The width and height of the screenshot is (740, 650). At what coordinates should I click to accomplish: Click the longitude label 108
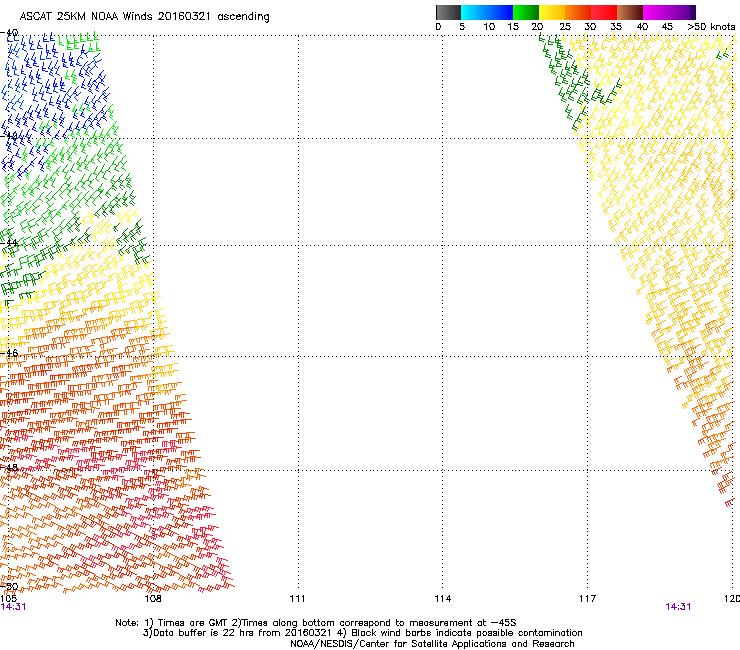152,599
